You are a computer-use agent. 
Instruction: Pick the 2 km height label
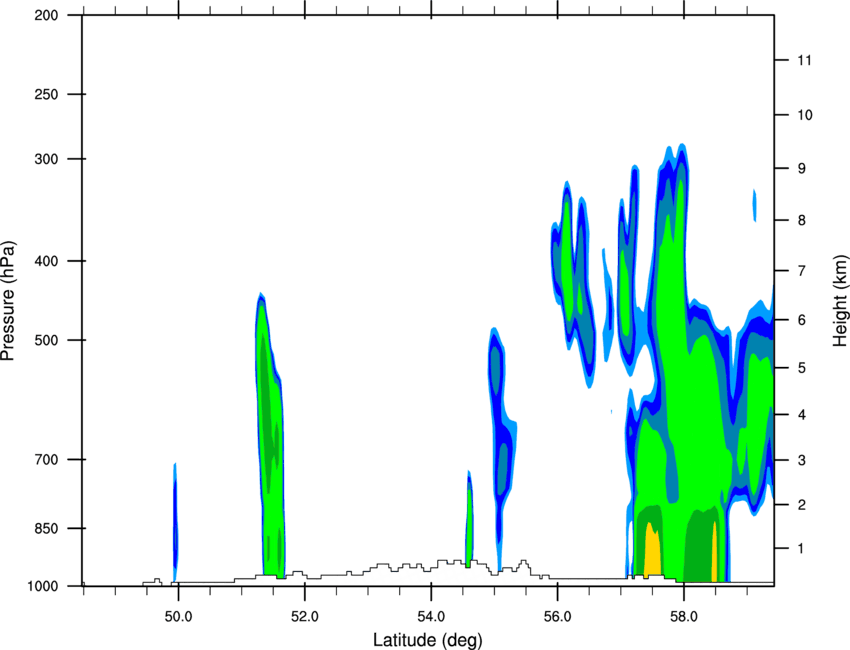point(801,505)
